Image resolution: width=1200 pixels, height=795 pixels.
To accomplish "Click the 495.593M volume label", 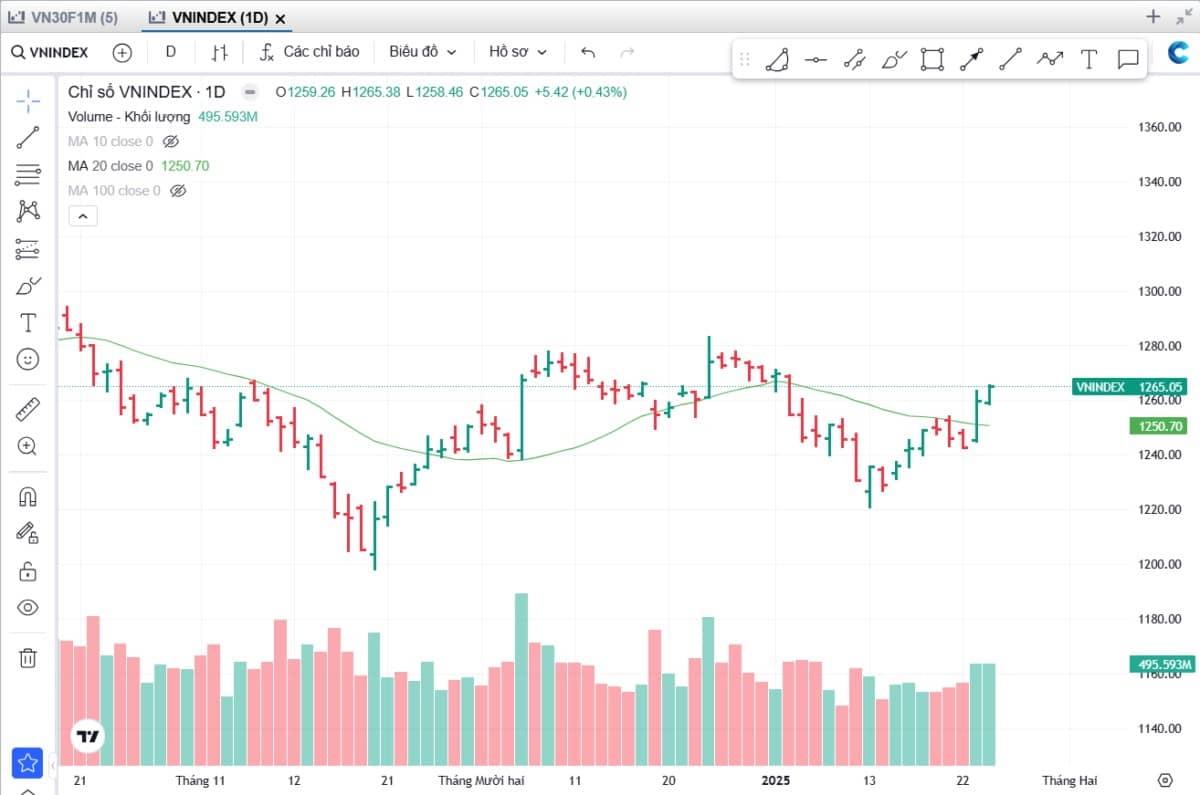I will [1162, 664].
